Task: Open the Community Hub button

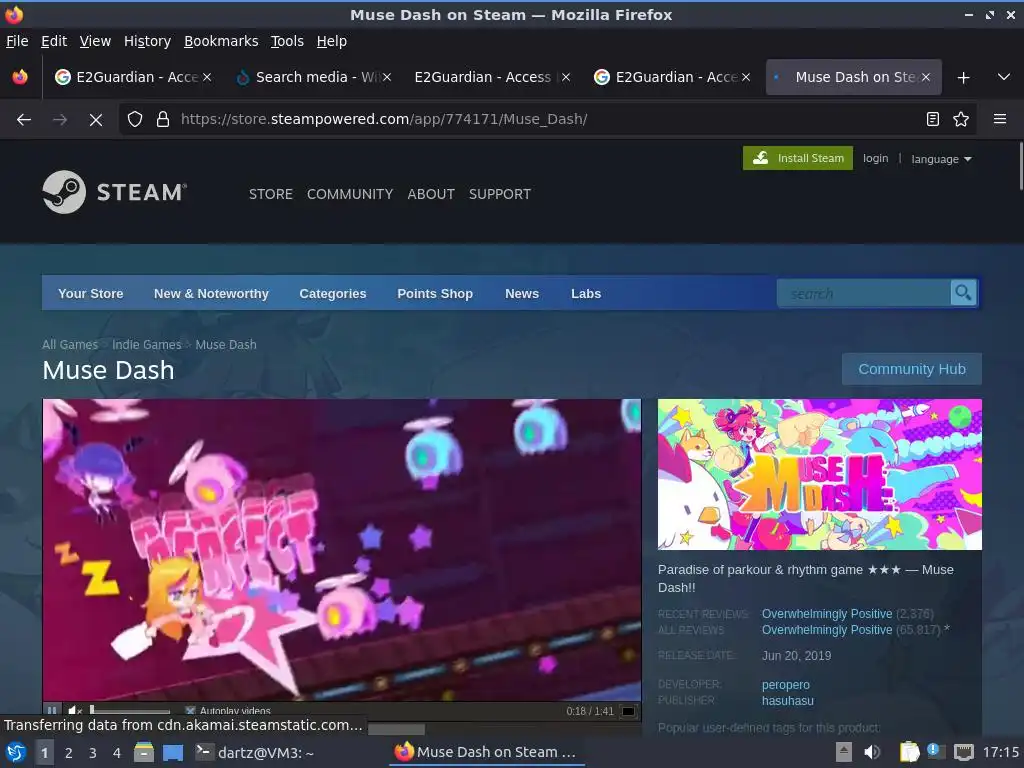Action: click(x=912, y=369)
